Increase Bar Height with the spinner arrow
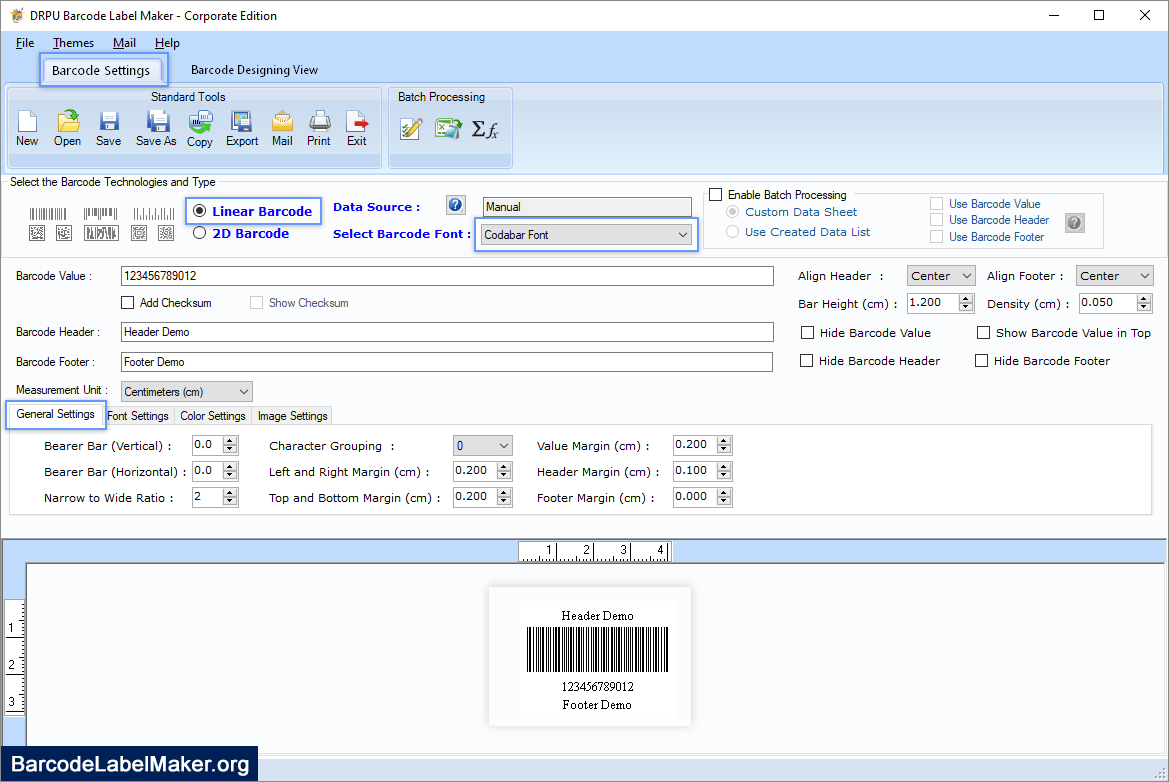Screen dimensions: 1169x782 tap(964, 297)
